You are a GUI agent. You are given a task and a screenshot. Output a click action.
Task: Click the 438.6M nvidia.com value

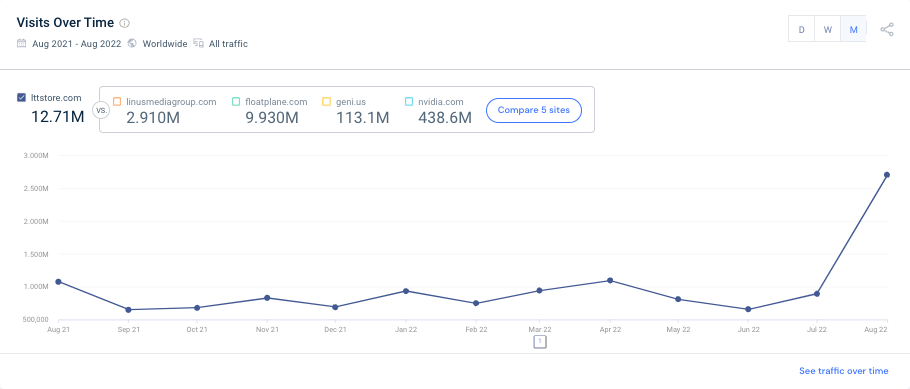click(x=445, y=118)
